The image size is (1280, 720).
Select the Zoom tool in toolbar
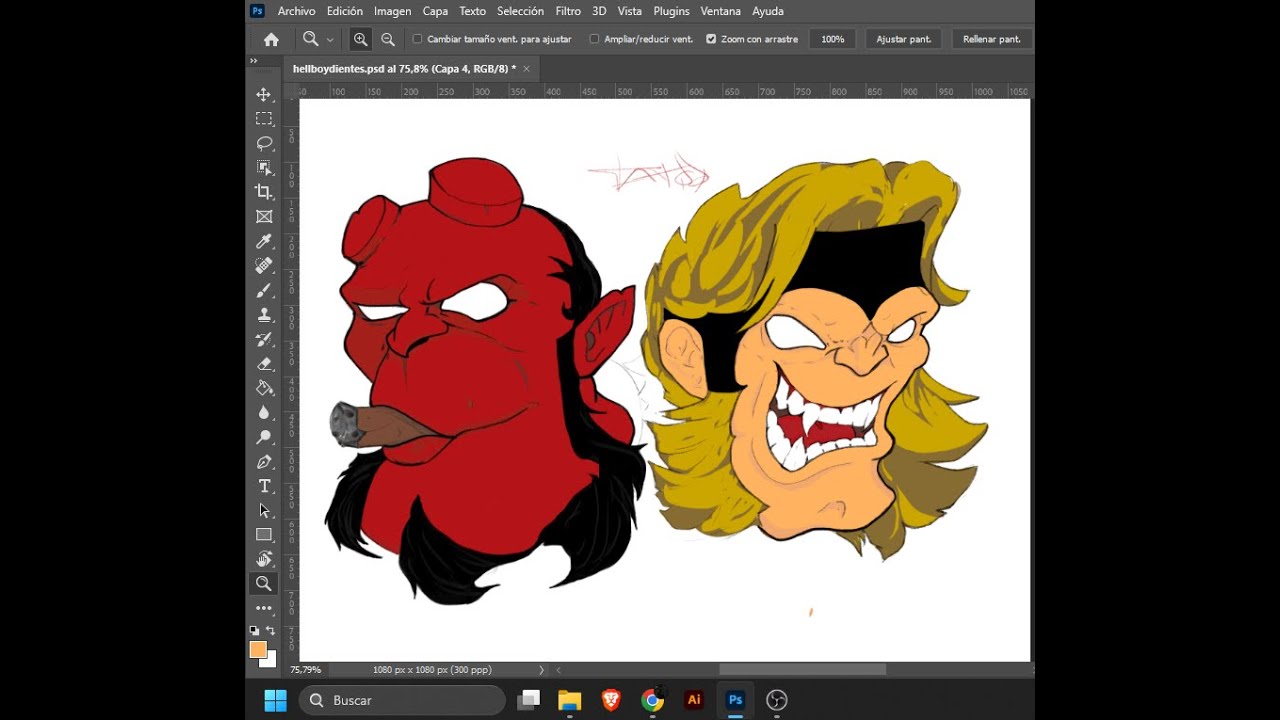[x=264, y=583]
